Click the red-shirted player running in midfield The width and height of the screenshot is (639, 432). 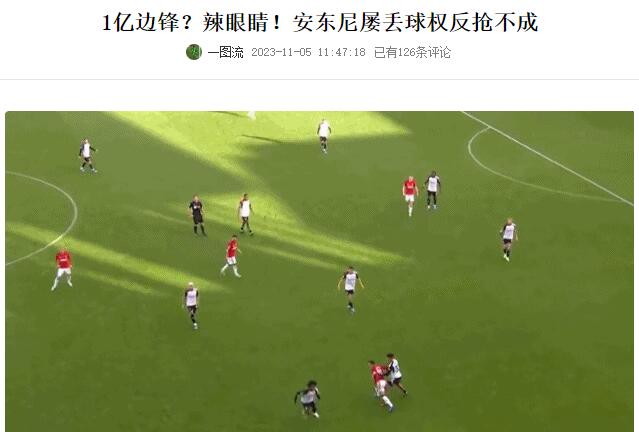(231, 256)
